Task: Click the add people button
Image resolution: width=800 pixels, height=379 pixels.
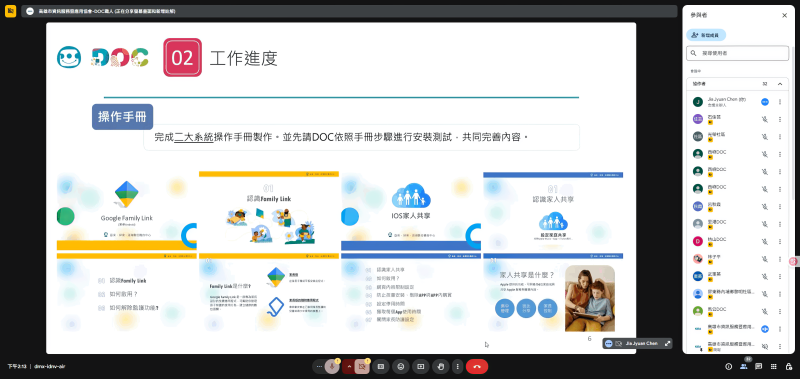Action: 706,35
